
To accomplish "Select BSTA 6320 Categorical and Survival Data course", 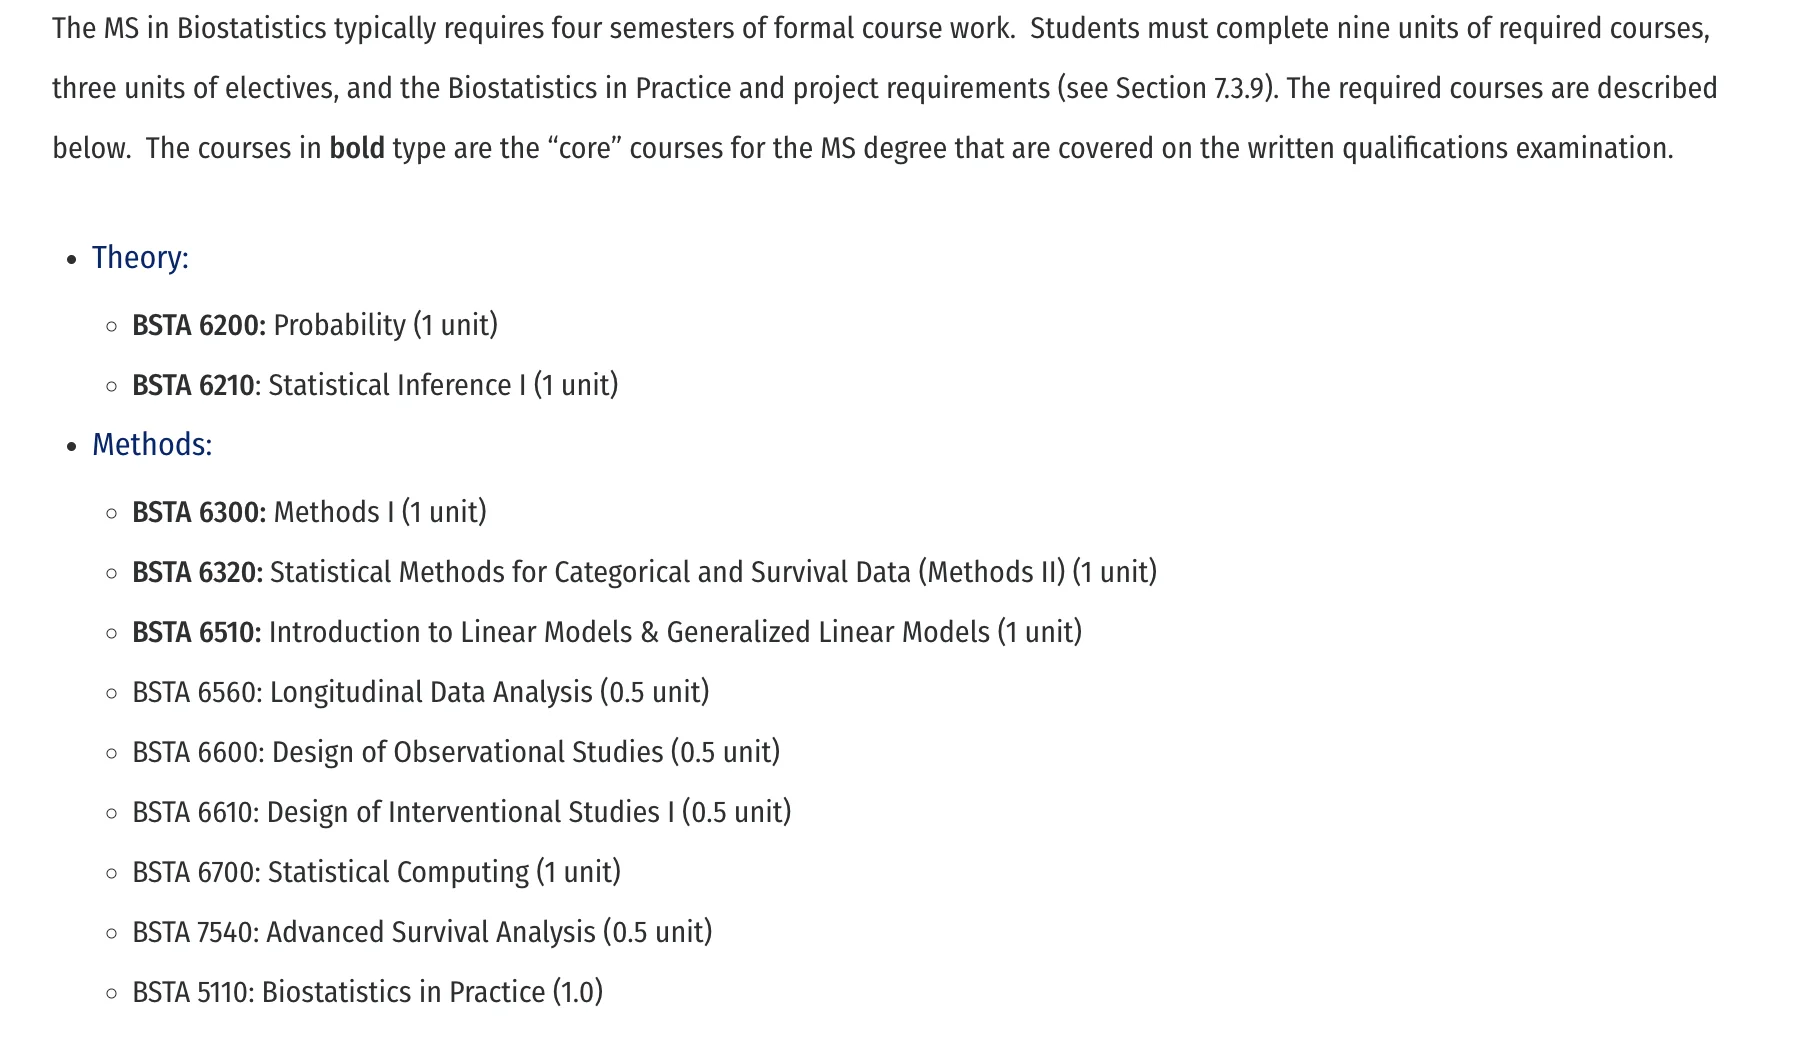I will (x=643, y=573).
